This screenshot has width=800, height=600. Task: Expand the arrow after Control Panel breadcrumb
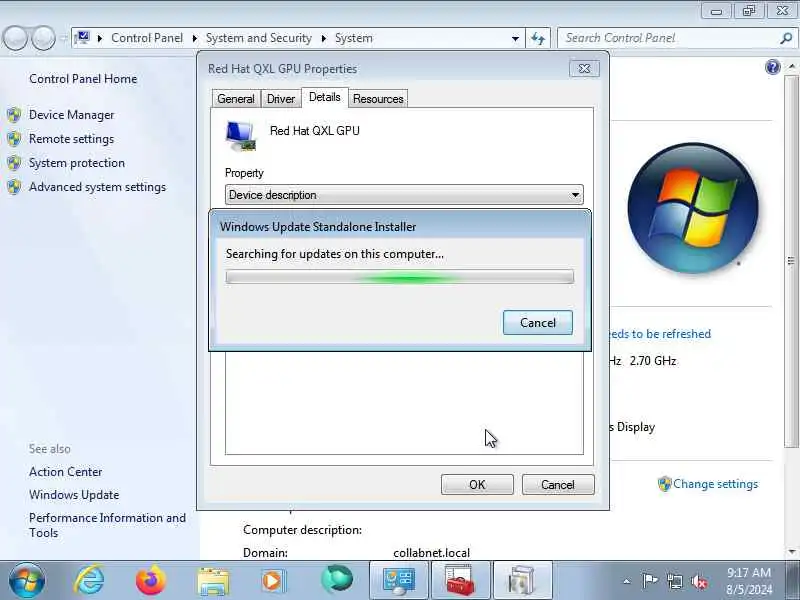click(194, 38)
